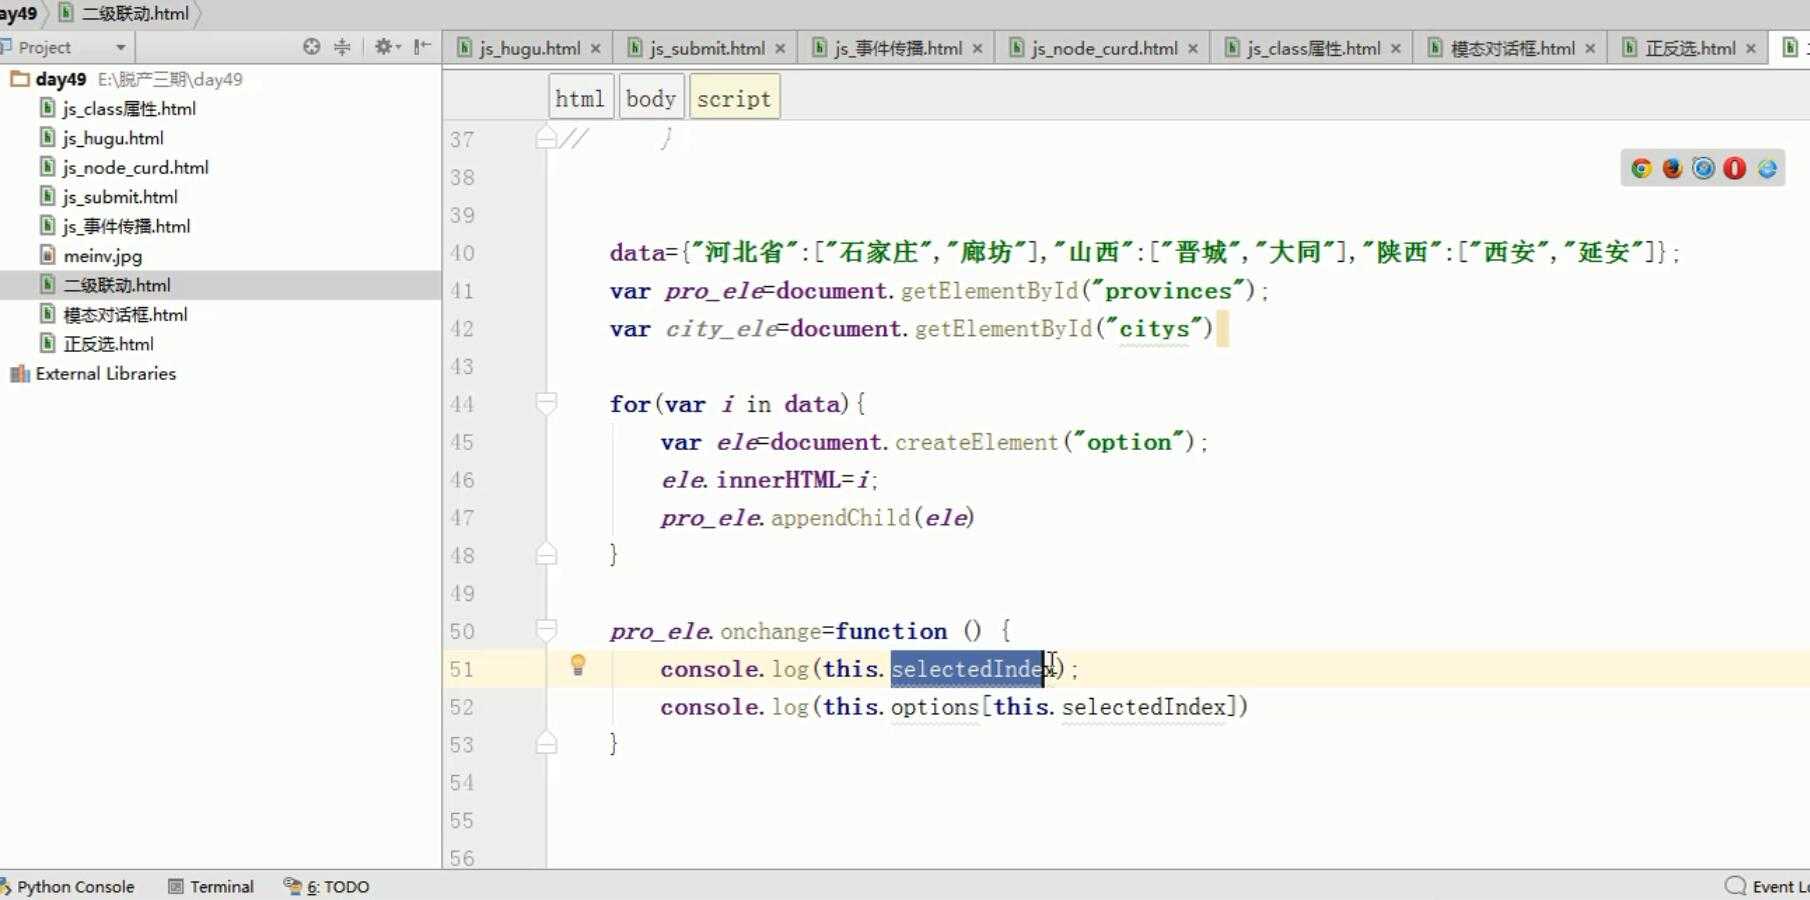Open in Firefox browser icon
Screen dimensions: 1810x900
(x=1672, y=168)
